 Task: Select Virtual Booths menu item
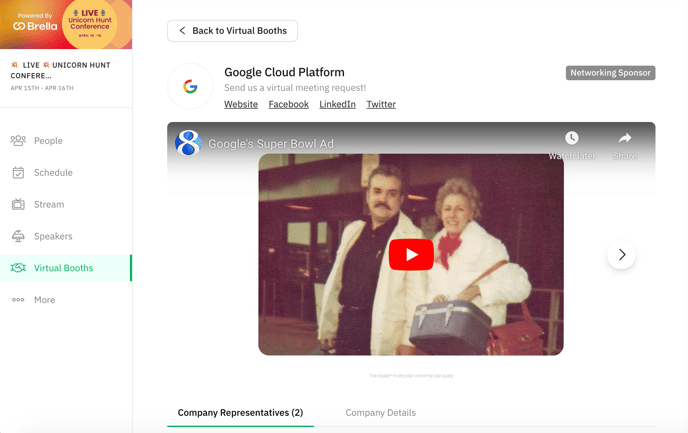coord(66,268)
